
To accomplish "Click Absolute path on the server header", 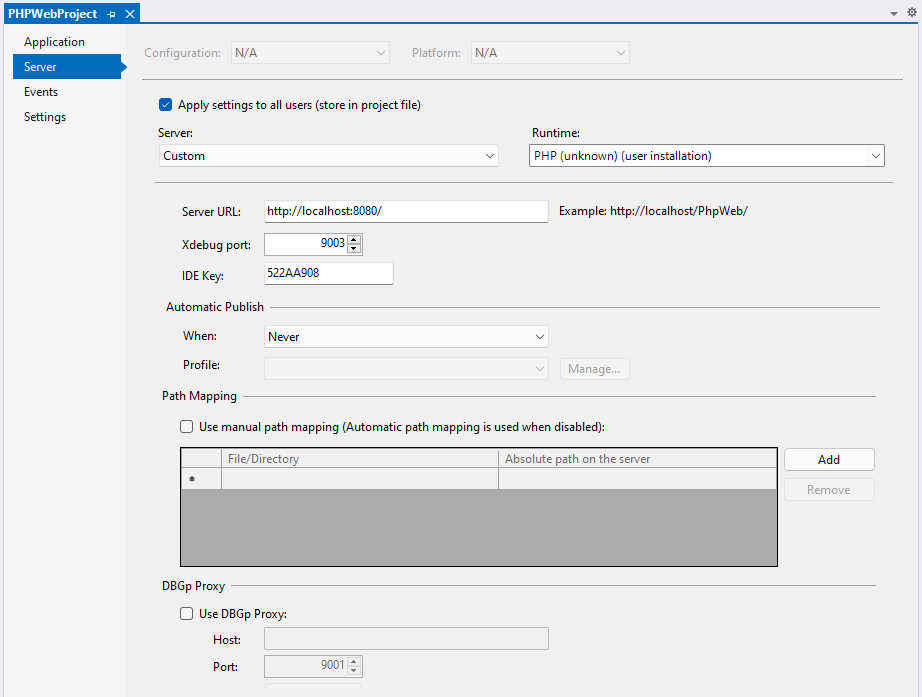I will pos(637,459).
